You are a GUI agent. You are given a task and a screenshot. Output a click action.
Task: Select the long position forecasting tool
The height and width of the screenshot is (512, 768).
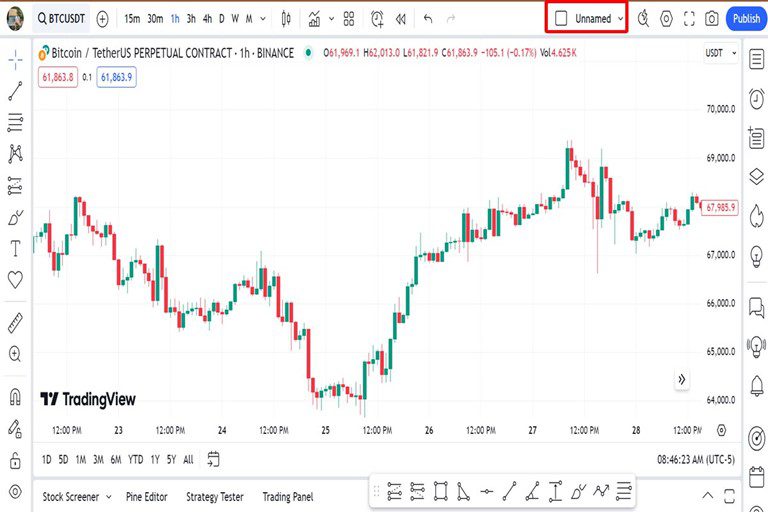pos(15,186)
